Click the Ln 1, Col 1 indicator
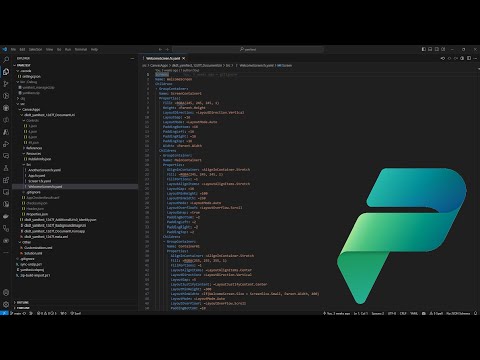This screenshot has height=360, width=480. pos(361,313)
